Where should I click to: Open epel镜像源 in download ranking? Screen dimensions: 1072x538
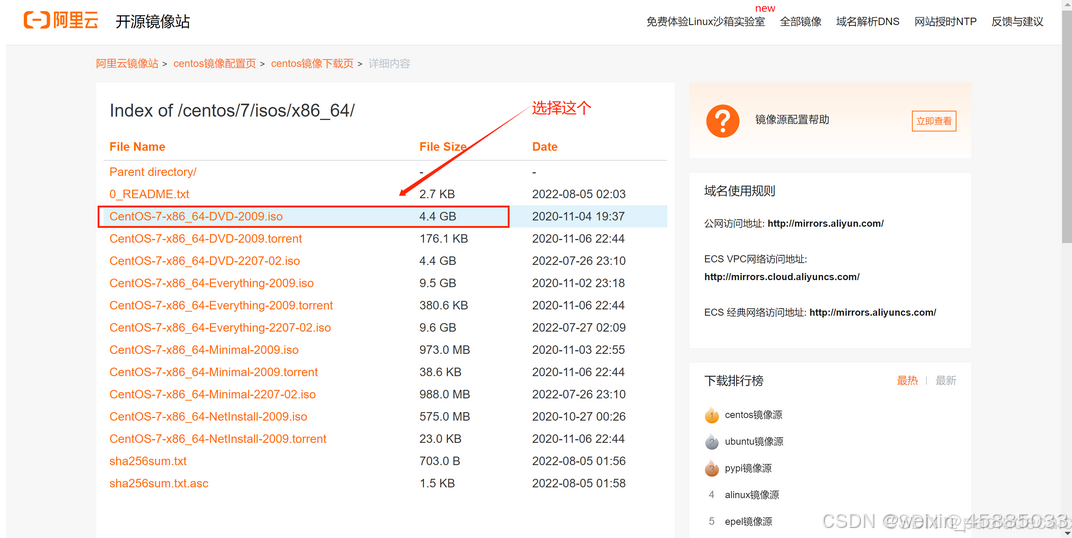point(749,522)
